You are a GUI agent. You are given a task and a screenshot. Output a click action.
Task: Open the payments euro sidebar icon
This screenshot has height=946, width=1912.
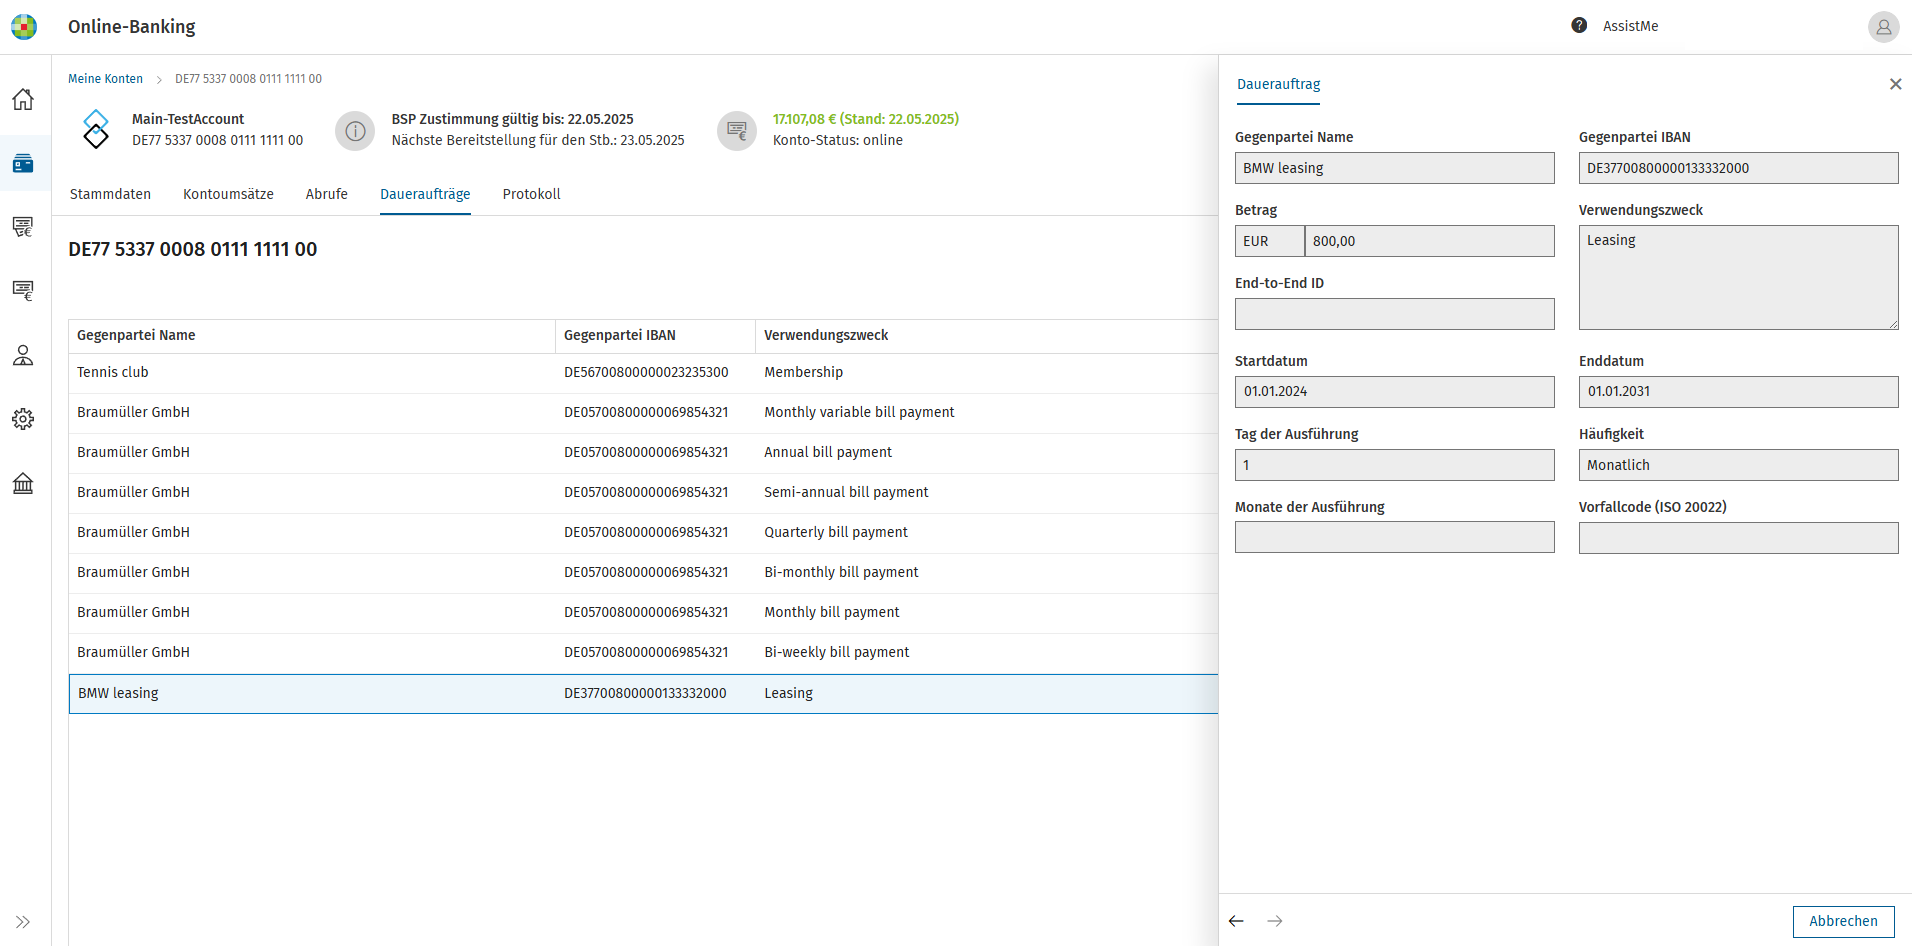[x=23, y=227]
